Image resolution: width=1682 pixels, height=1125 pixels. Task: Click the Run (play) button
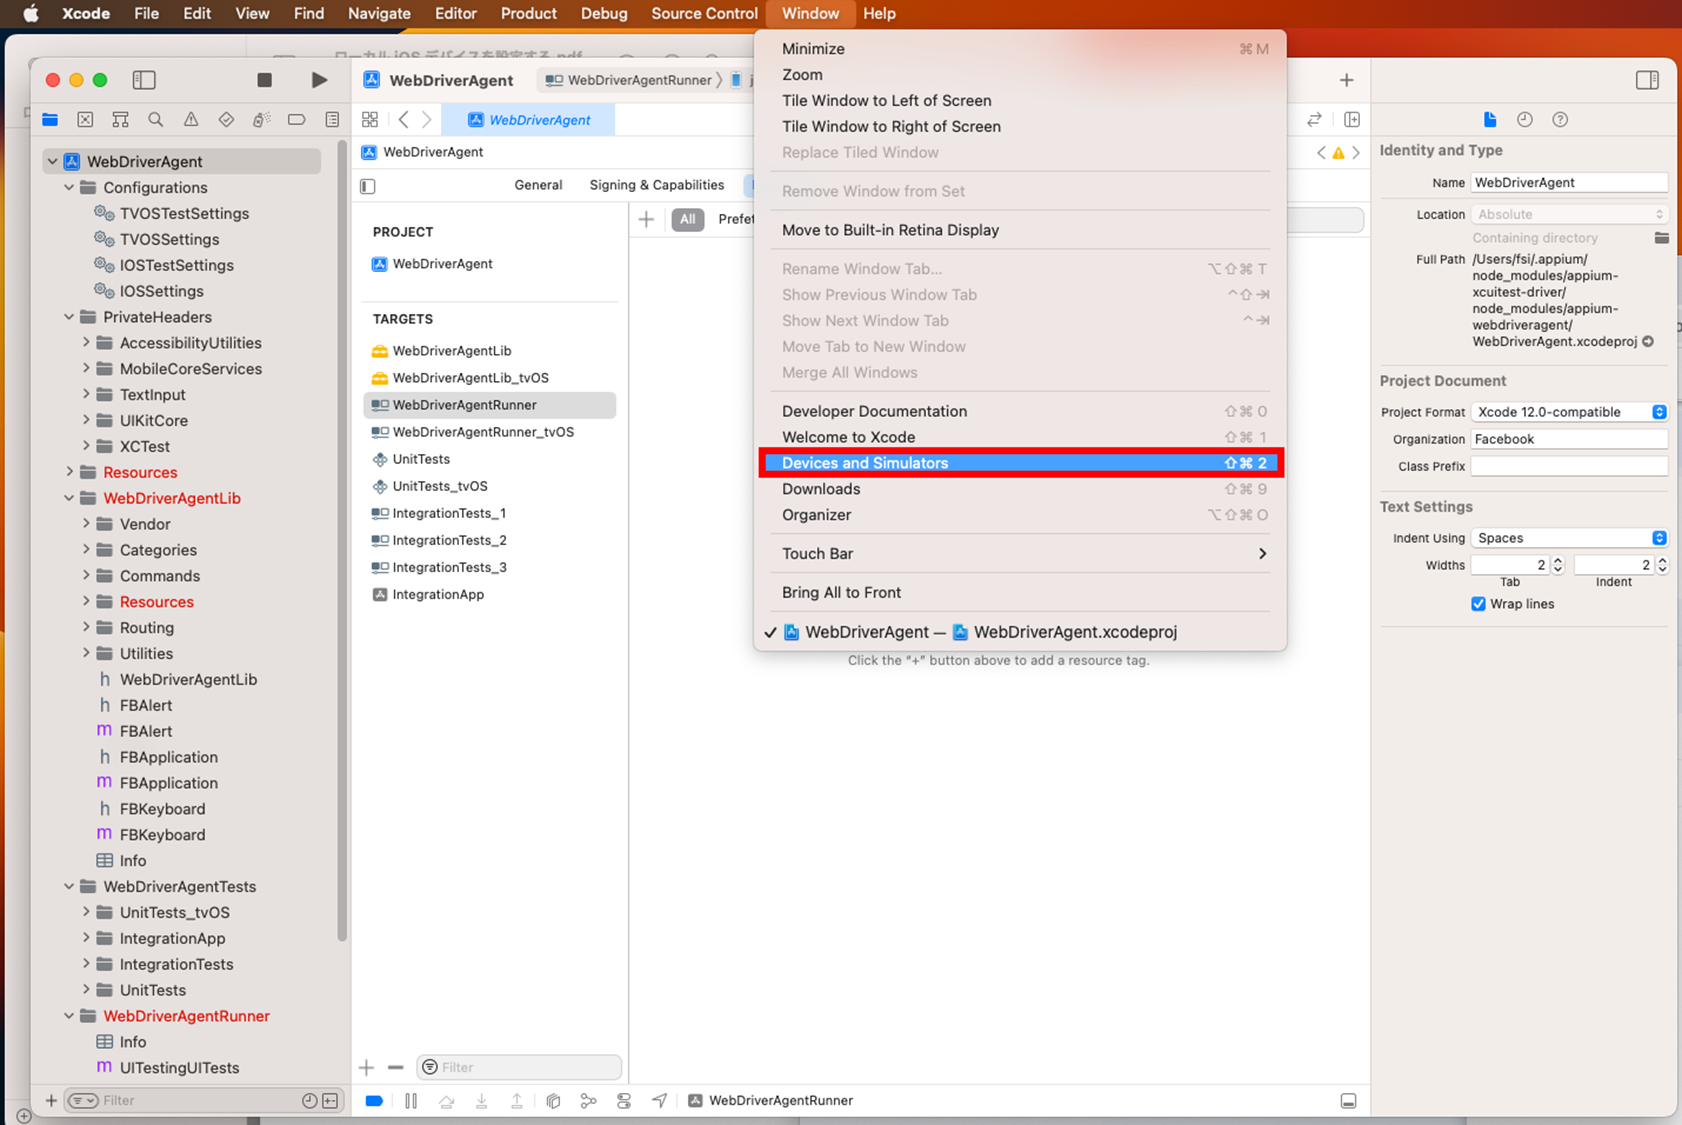click(319, 80)
